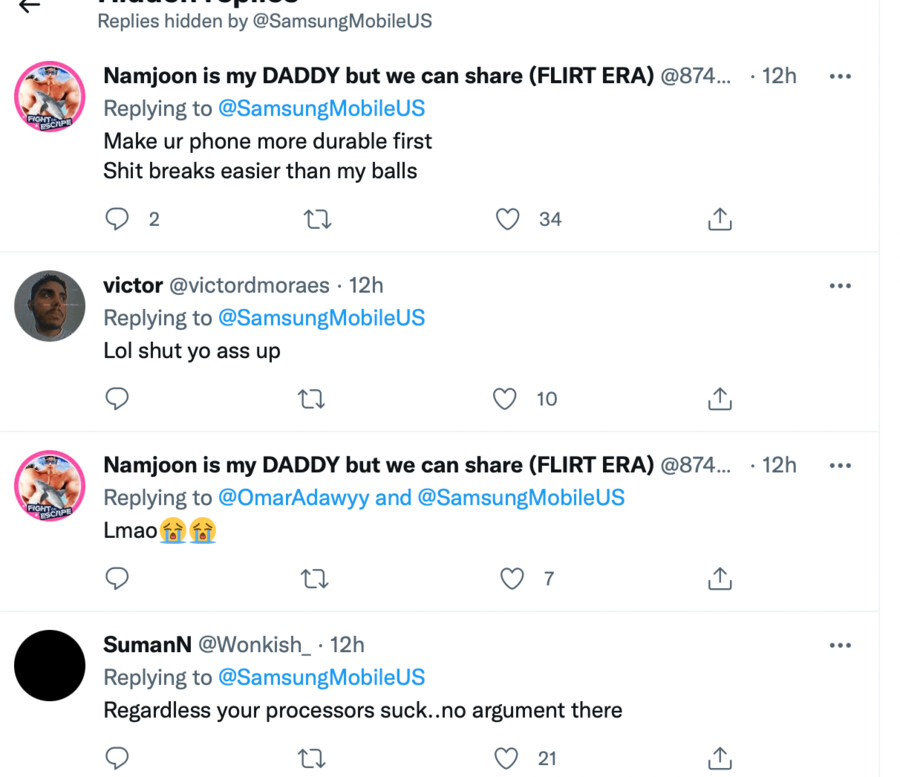This screenshot has width=900, height=777.
Task: Open the @victordmoraes handle
Action: pyautogui.click(x=249, y=286)
